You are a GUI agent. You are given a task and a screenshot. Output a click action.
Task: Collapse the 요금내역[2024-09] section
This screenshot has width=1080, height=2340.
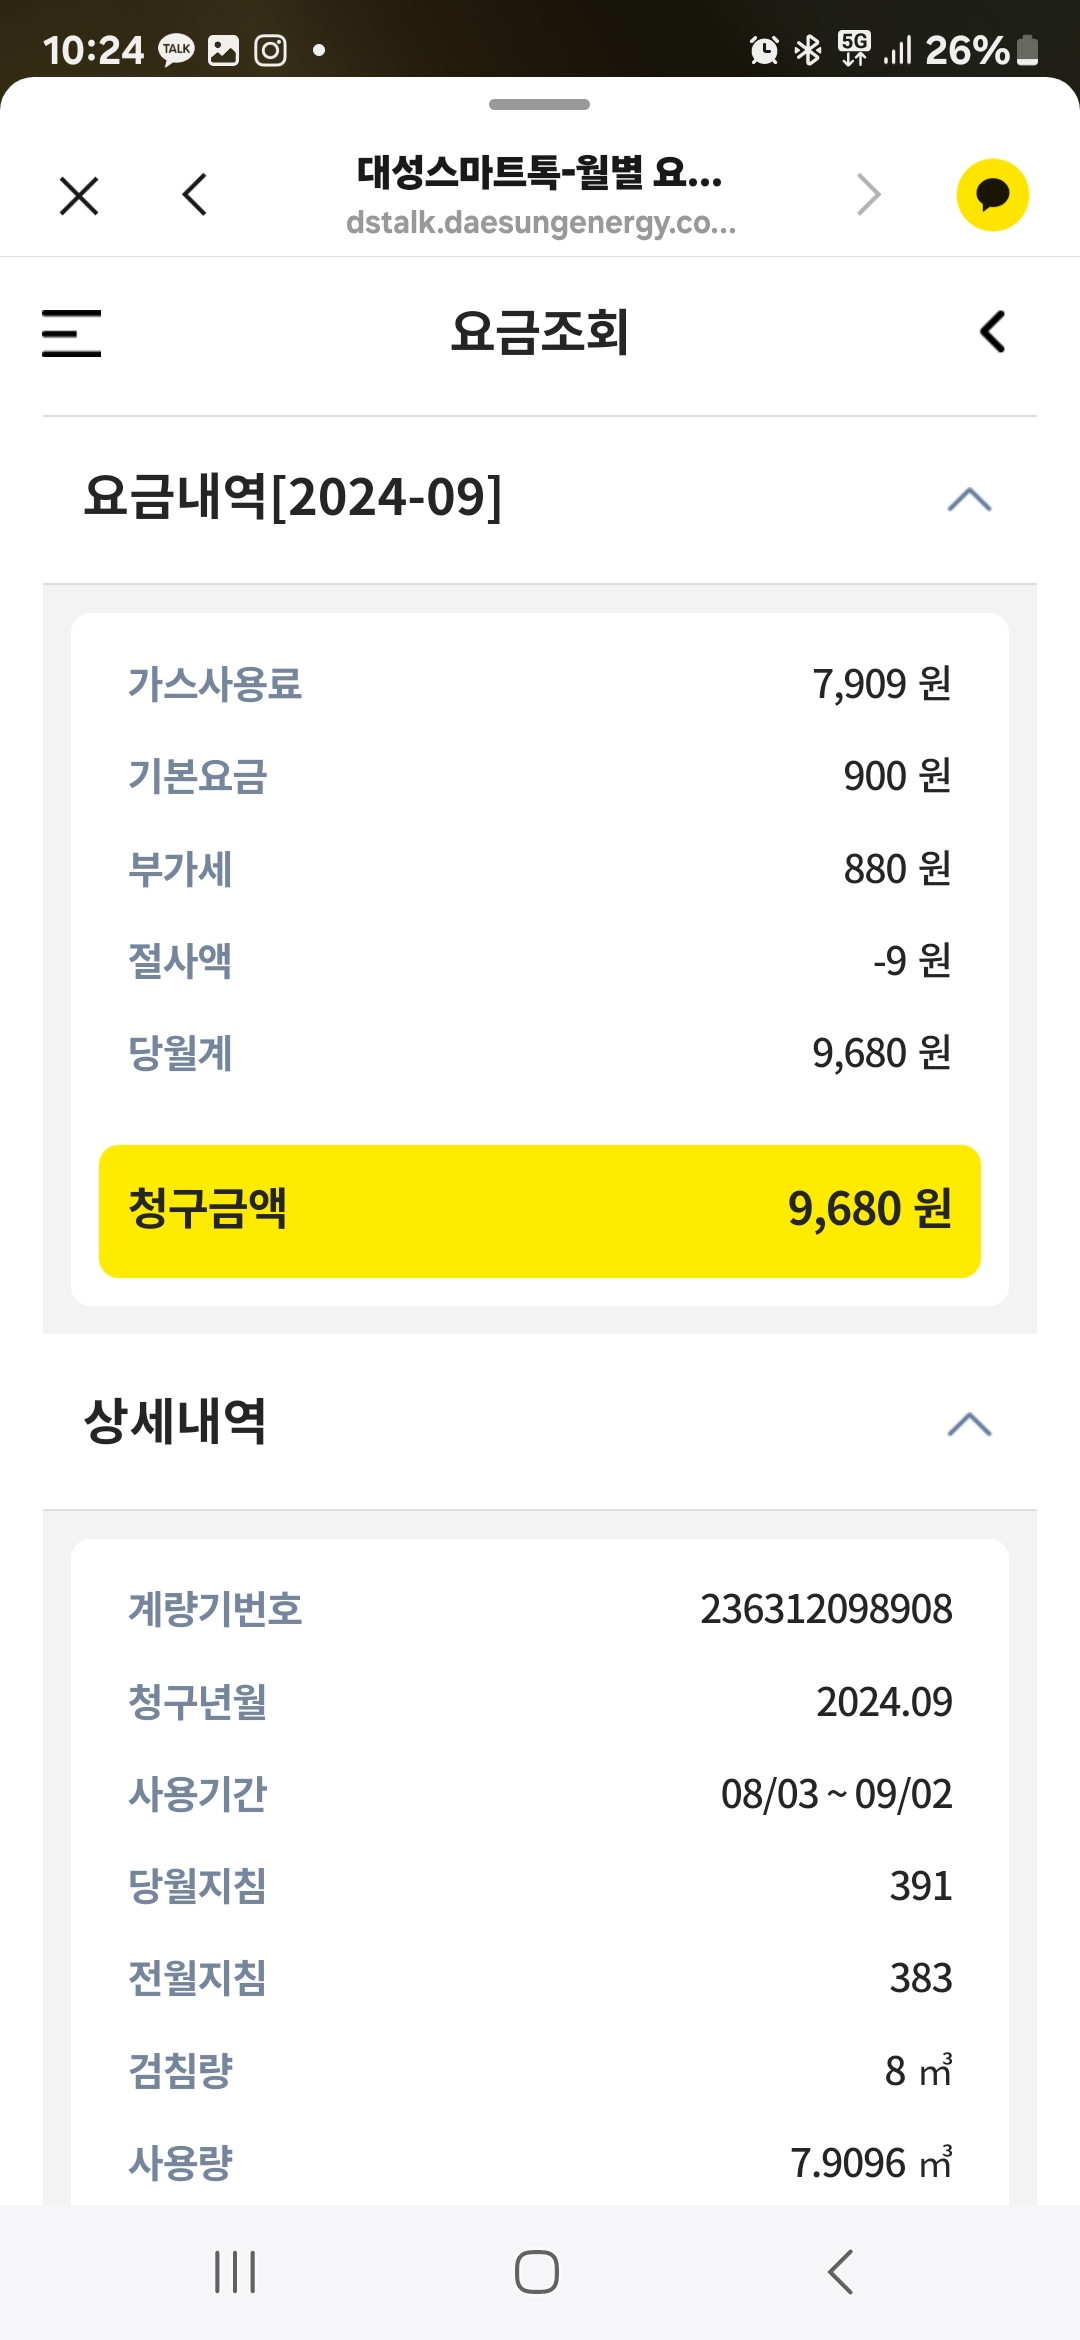pyautogui.click(x=968, y=499)
